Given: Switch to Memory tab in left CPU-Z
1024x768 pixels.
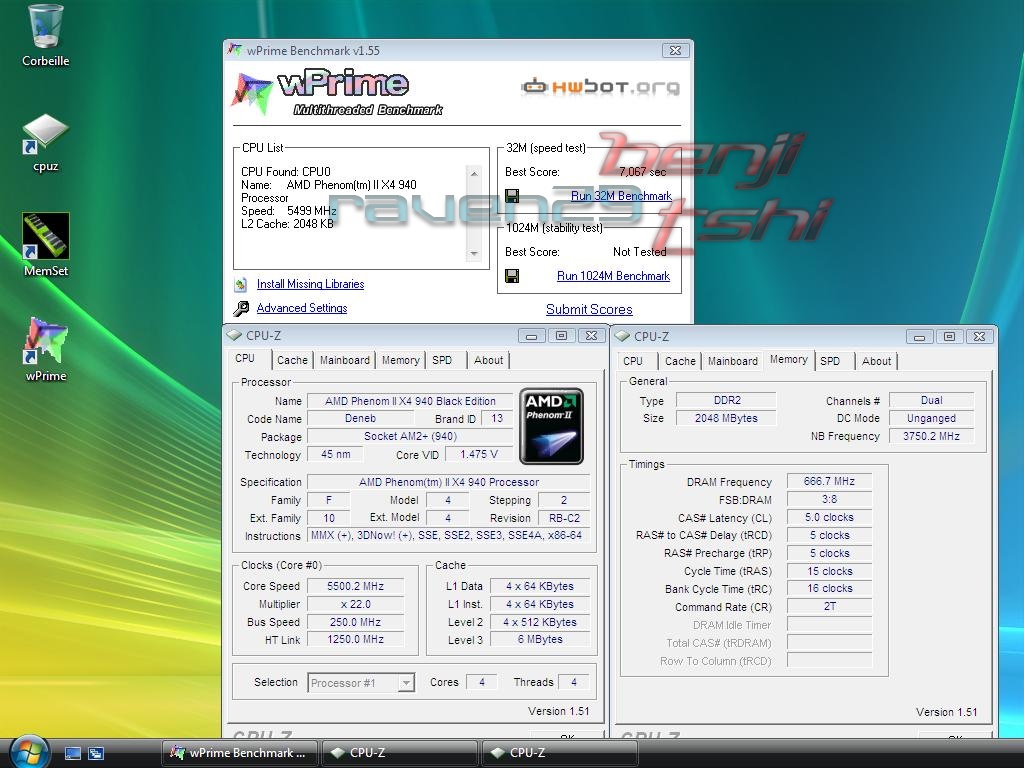Looking at the screenshot, I should pyautogui.click(x=400, y=360).
